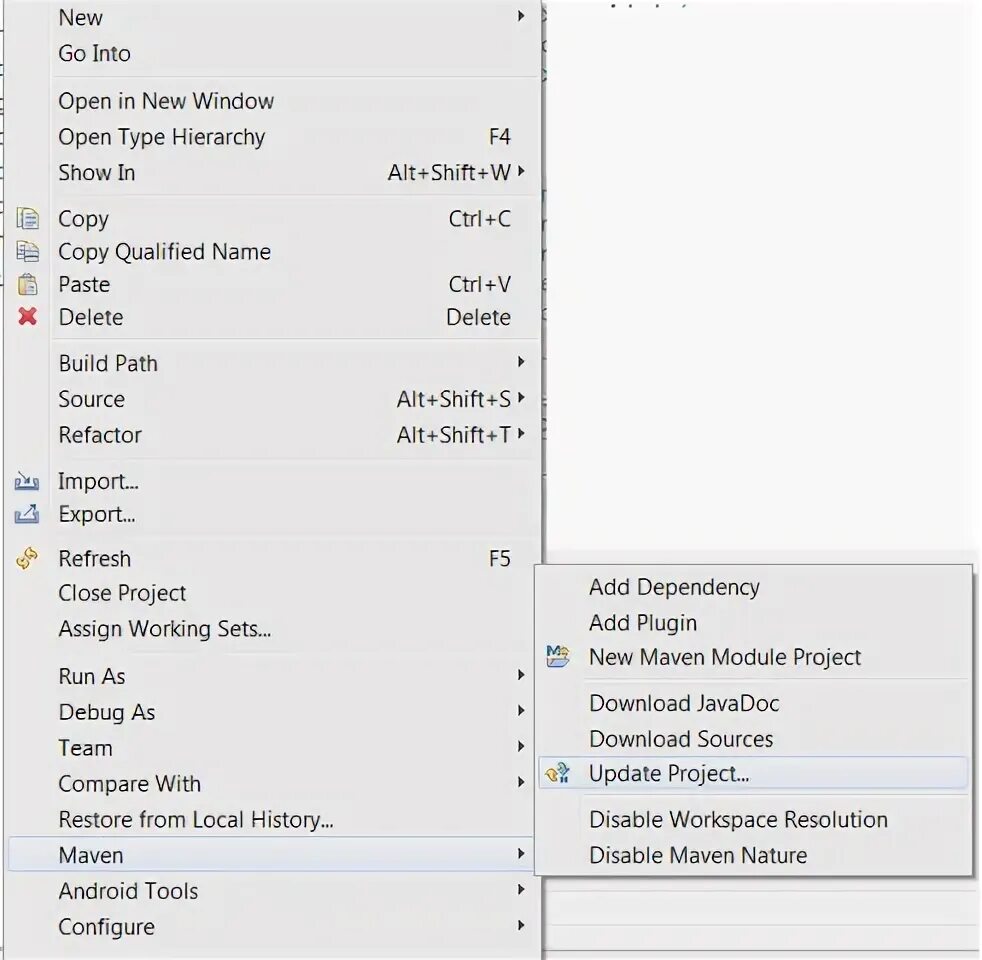
Task: Click the Import icon
Action: click(x=27, y=481)
